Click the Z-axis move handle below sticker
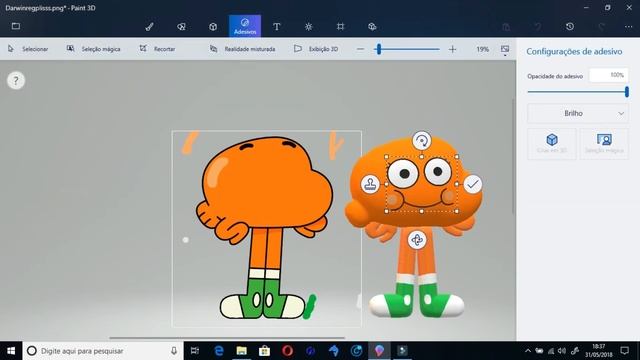640x360 pixels. [417, 240]
